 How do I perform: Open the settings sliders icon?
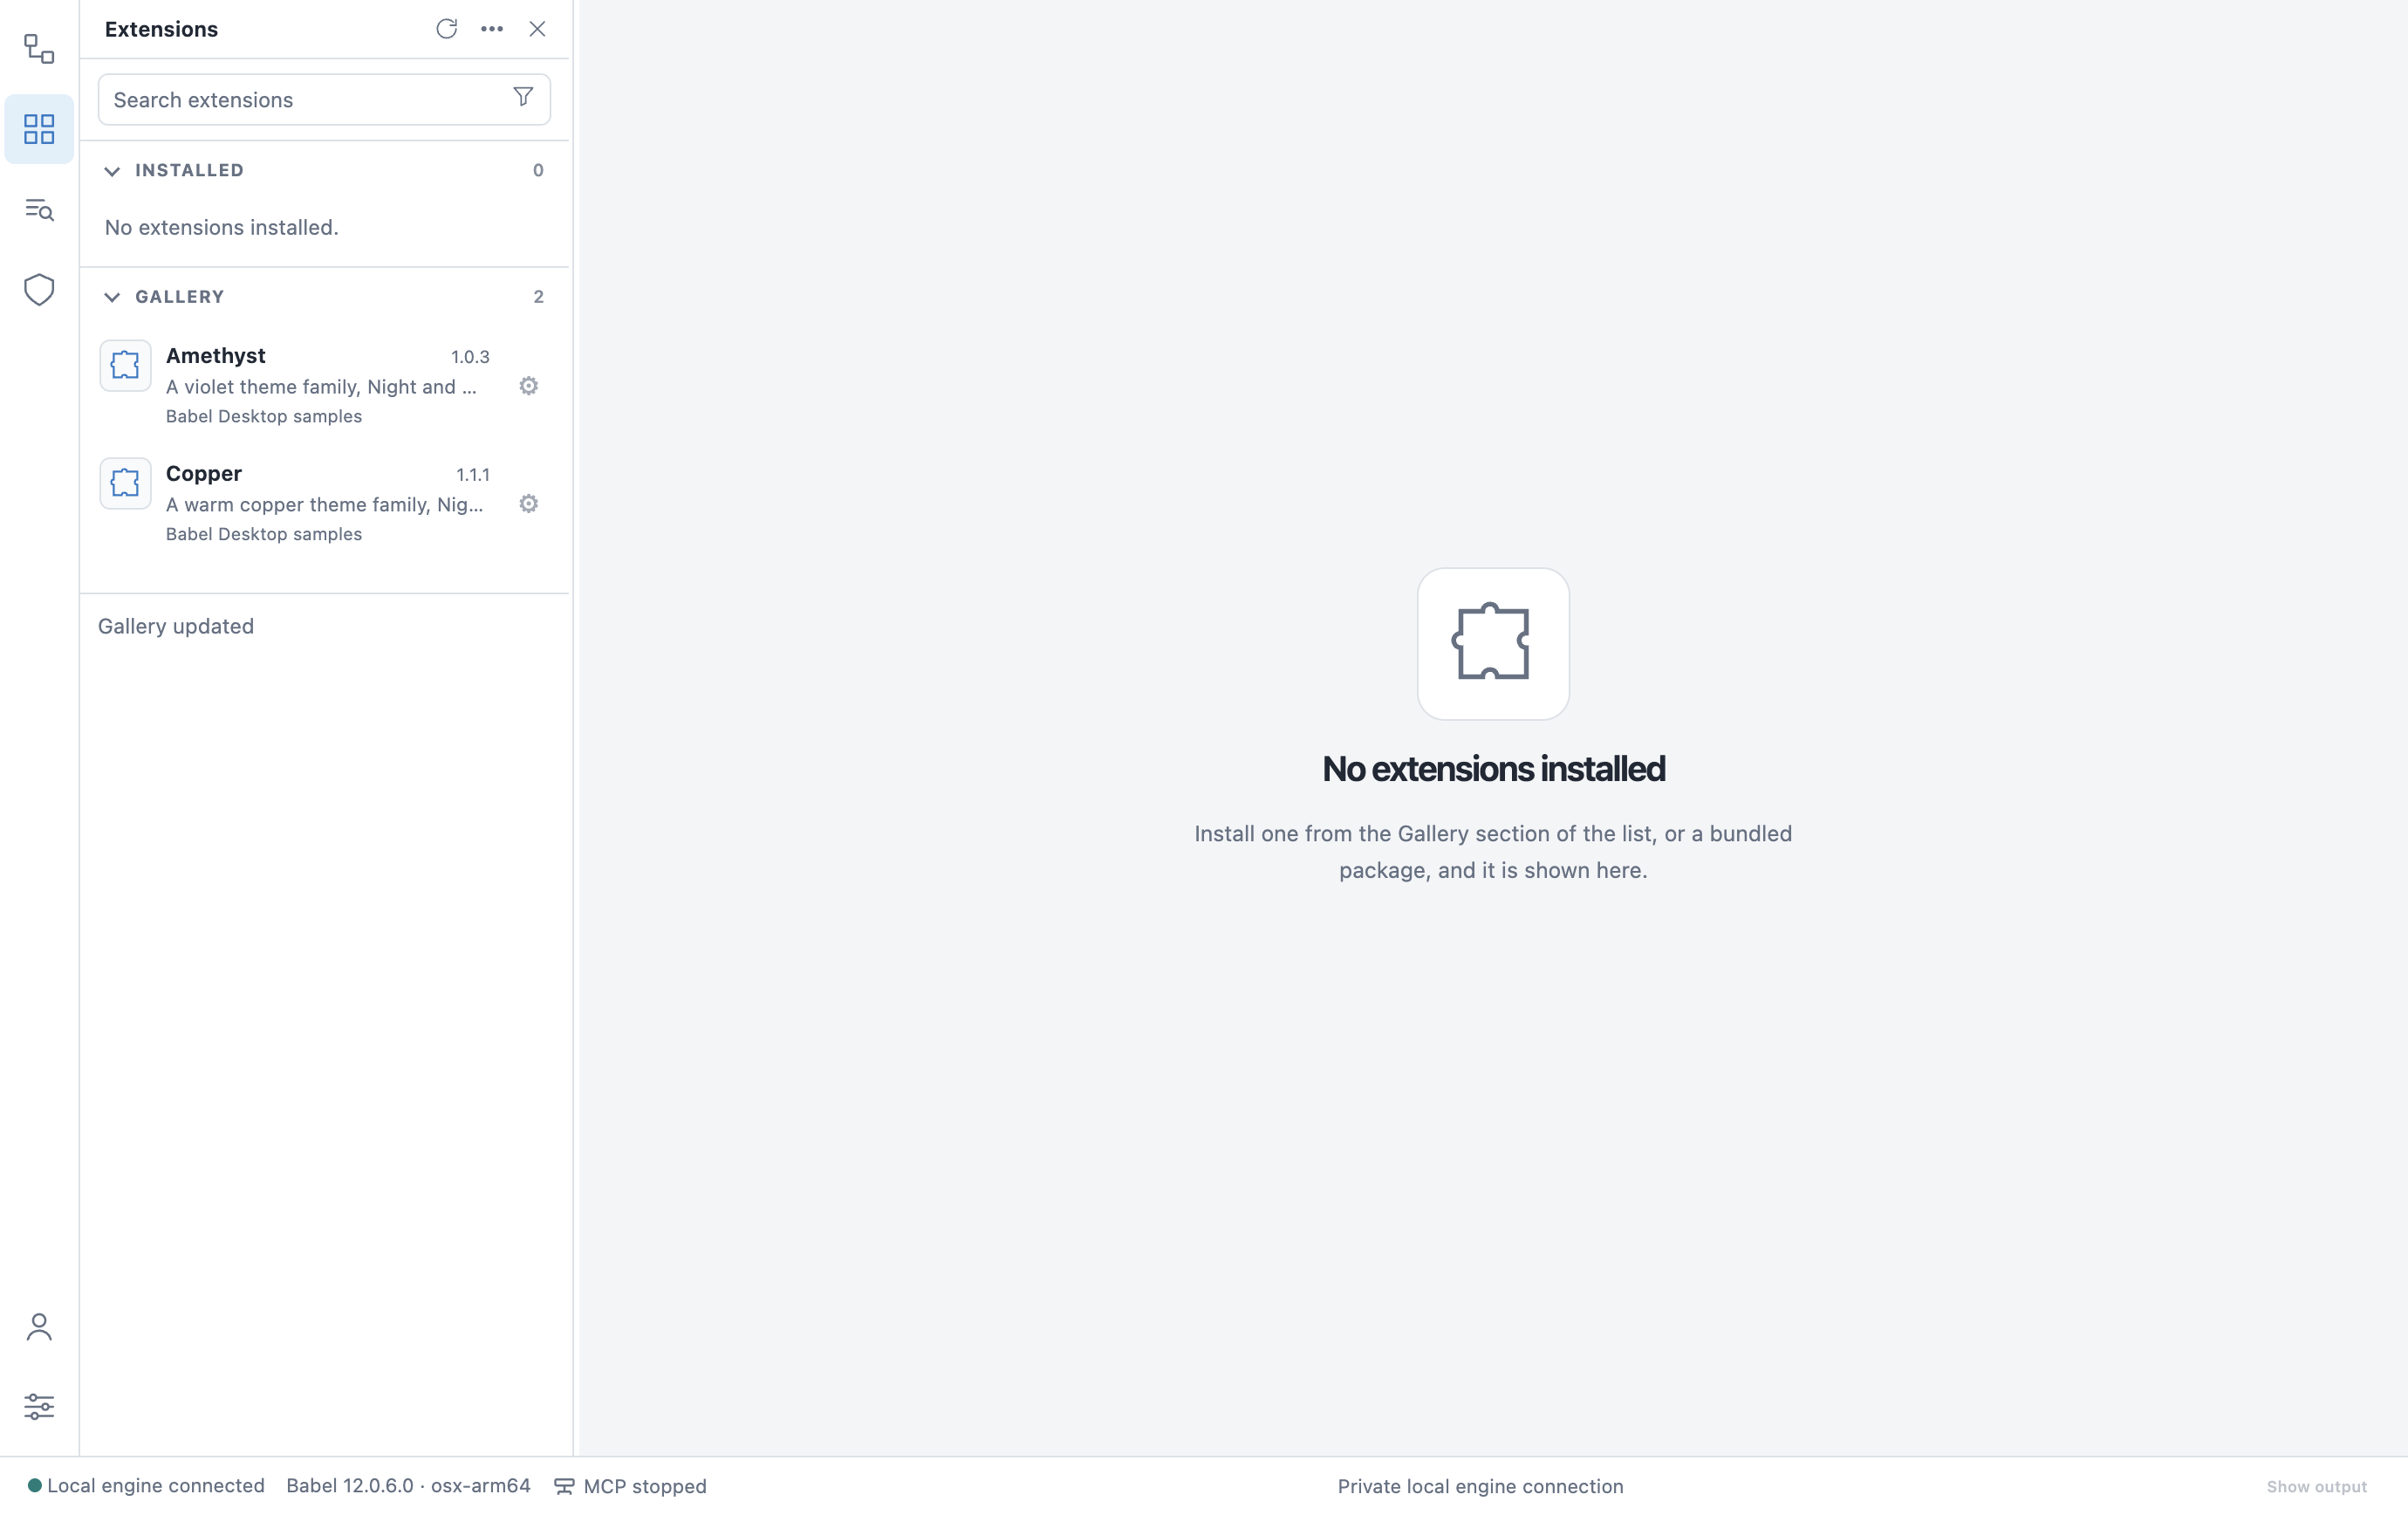(39, 1407)
